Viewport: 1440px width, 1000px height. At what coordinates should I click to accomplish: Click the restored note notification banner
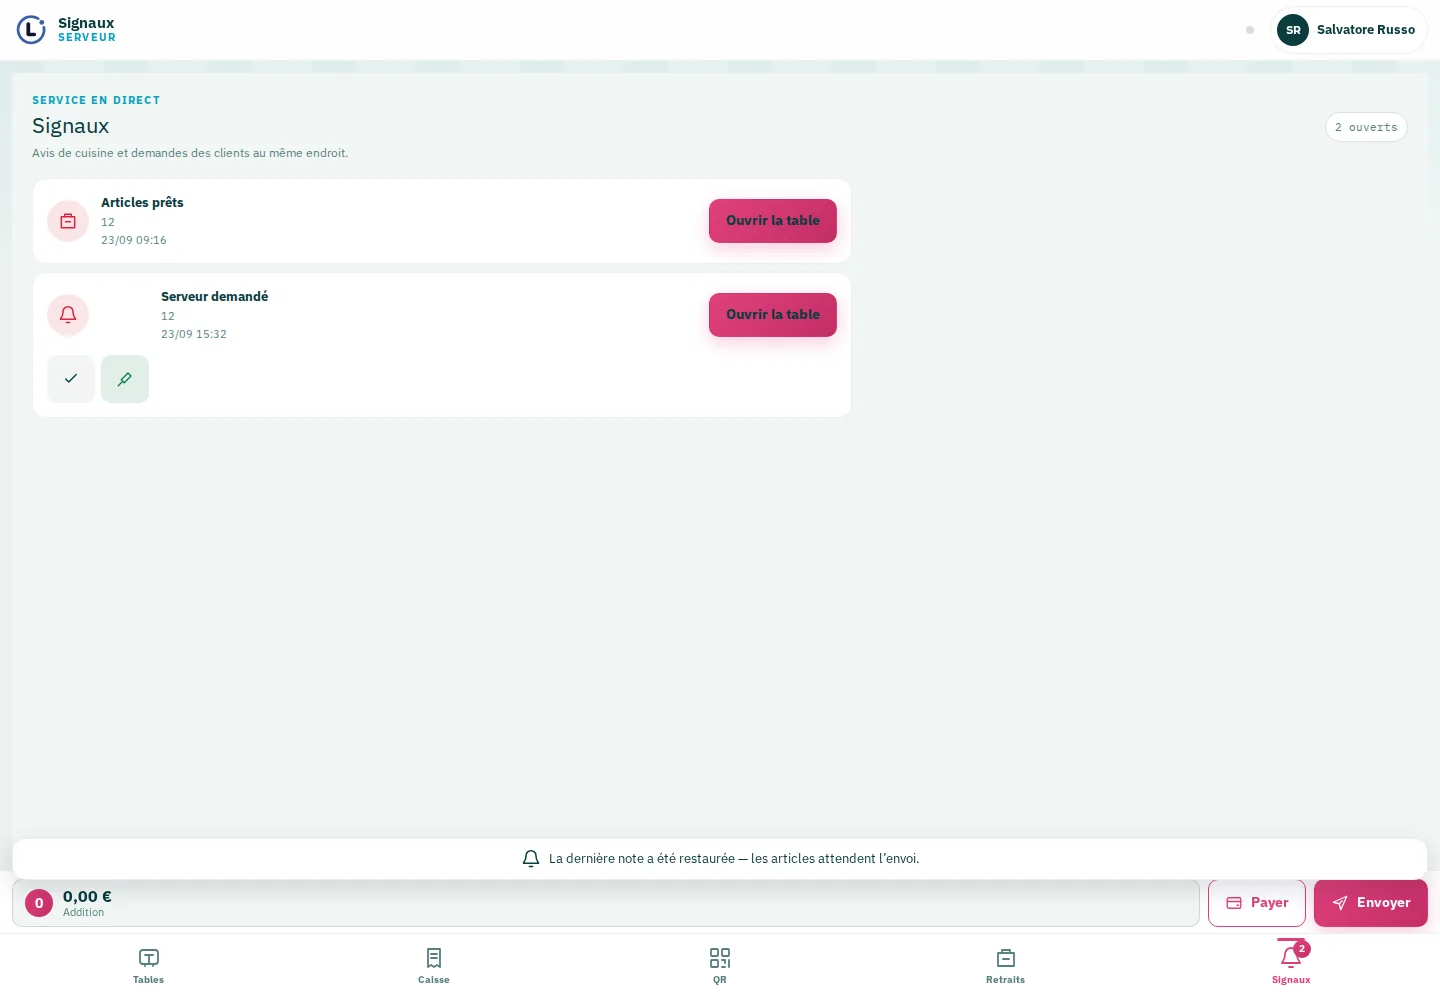[720, 859]
